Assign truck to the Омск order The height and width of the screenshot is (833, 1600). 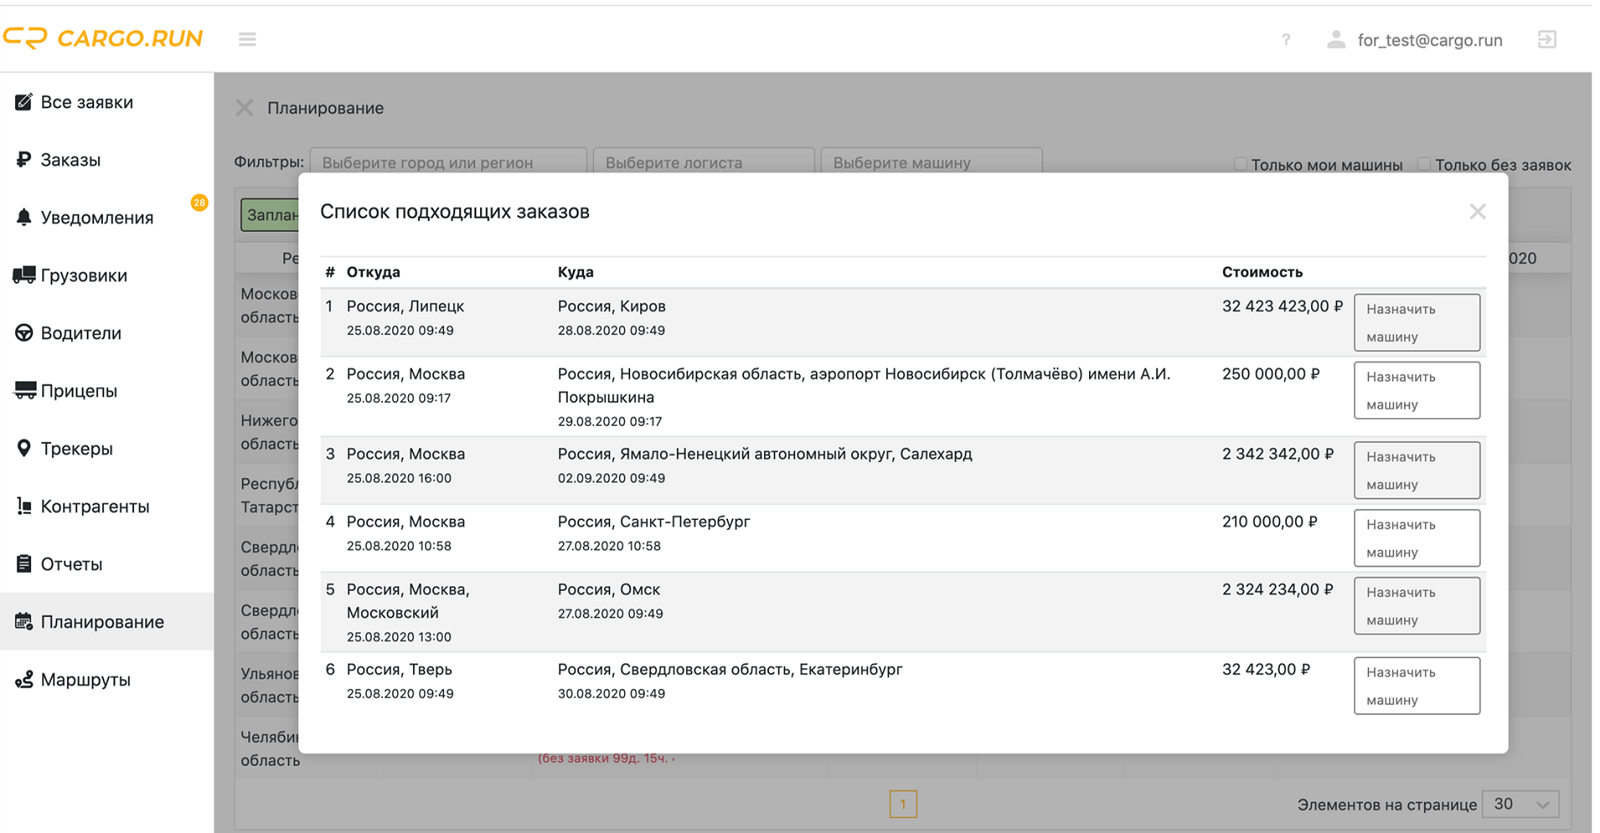[x=1417, y=606]
